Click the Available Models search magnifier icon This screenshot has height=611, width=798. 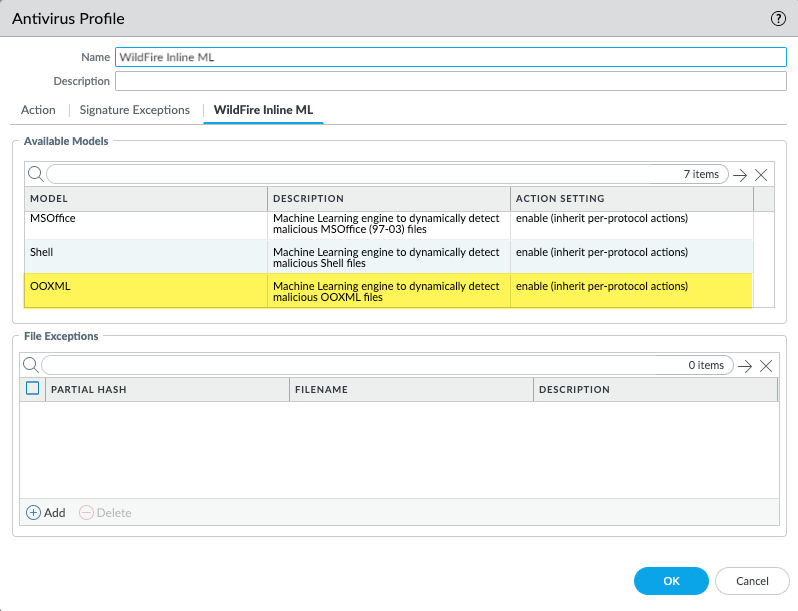click(35, 174)
